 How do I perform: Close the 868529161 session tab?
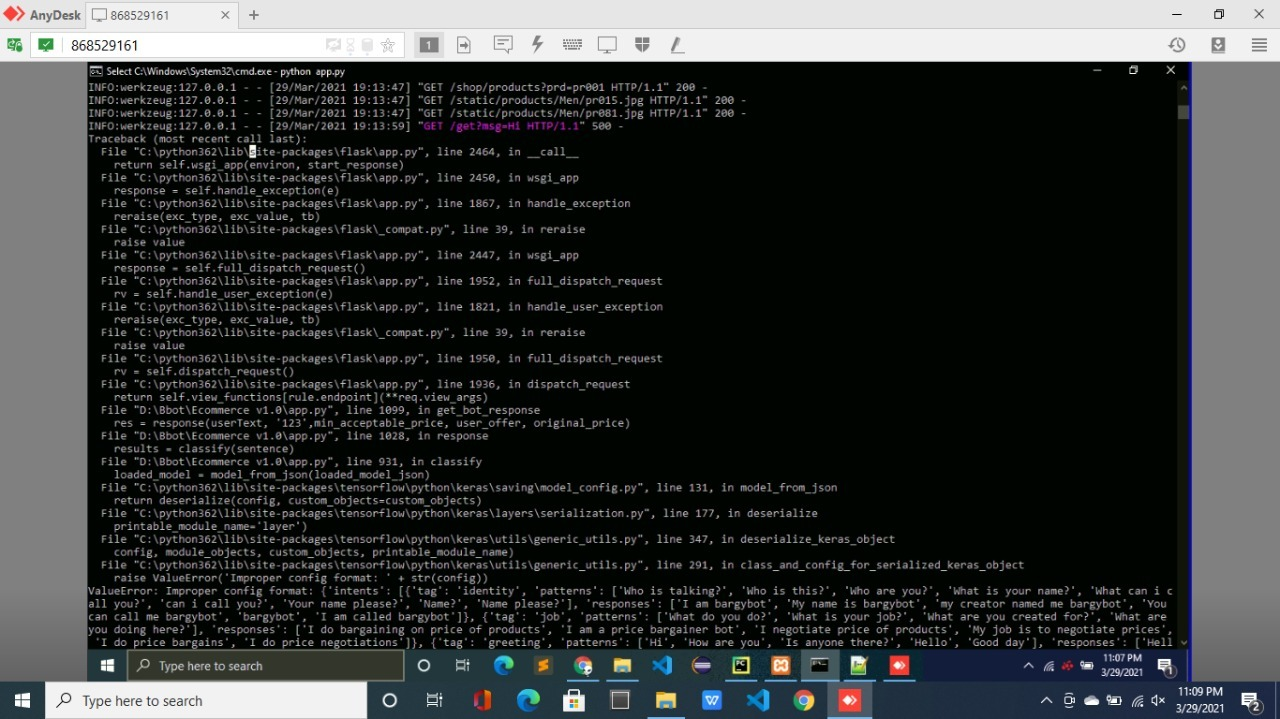[225, 15]
